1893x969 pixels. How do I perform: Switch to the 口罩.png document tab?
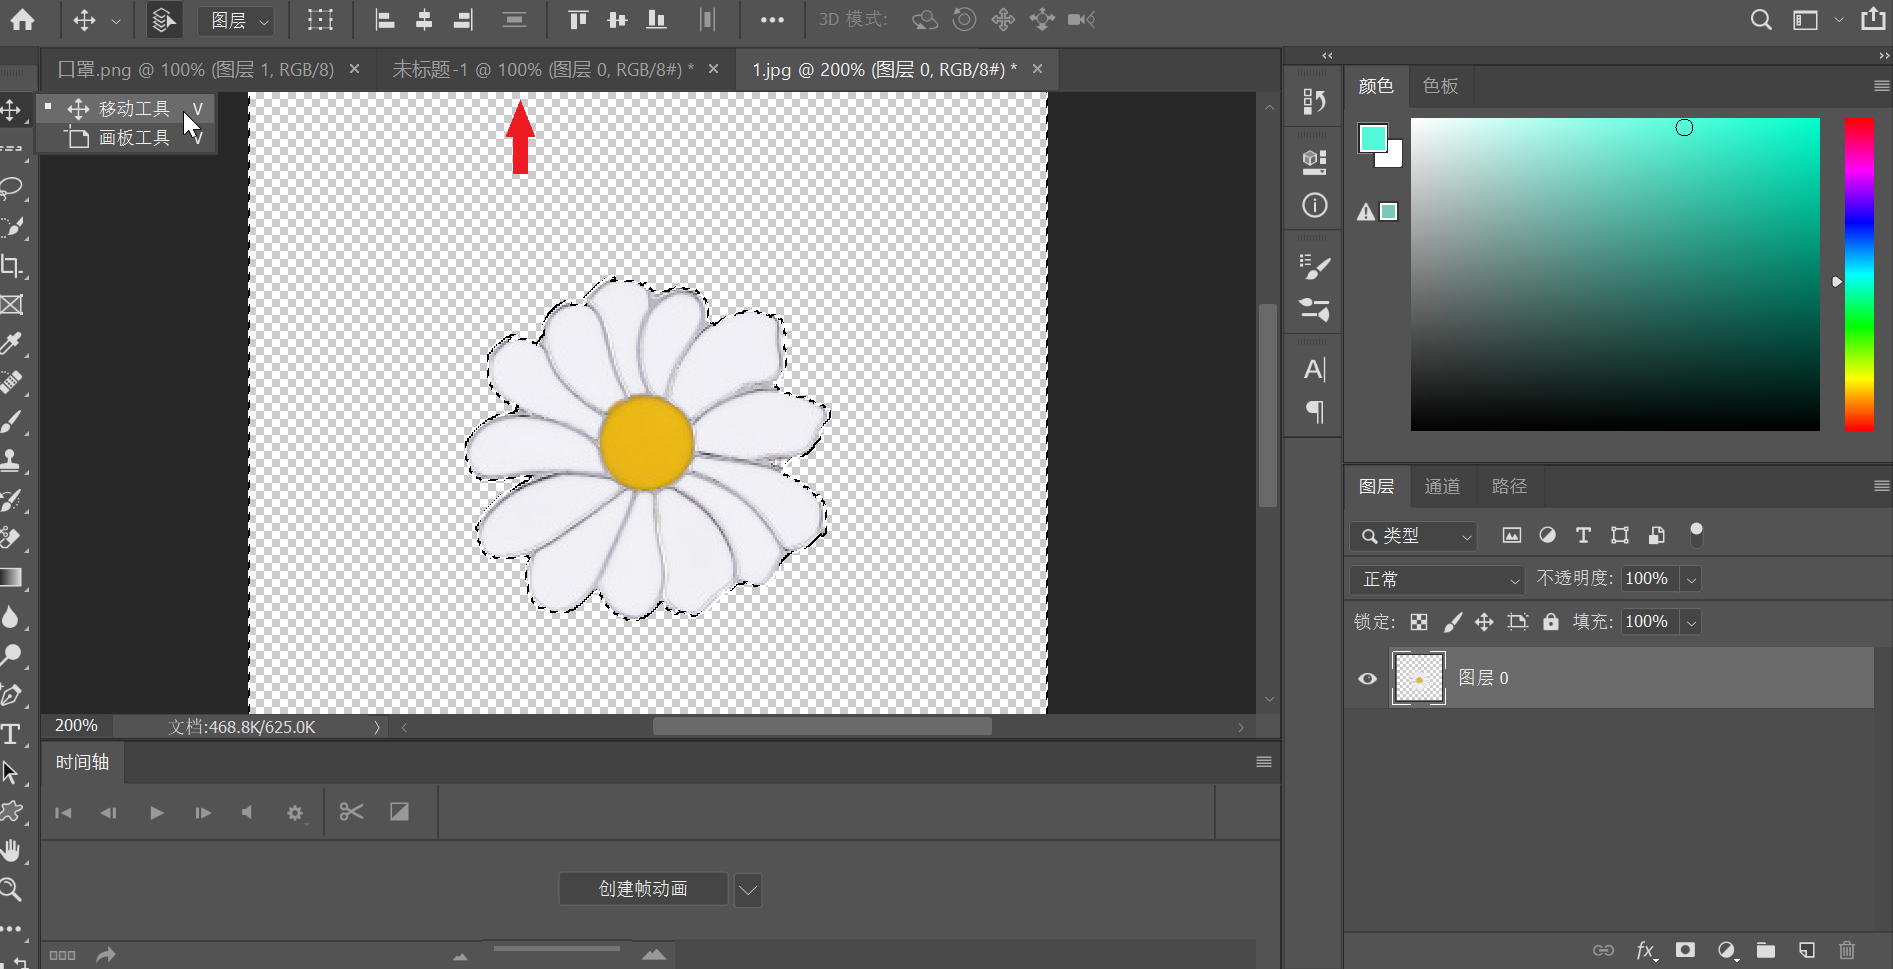pos(196,70)
